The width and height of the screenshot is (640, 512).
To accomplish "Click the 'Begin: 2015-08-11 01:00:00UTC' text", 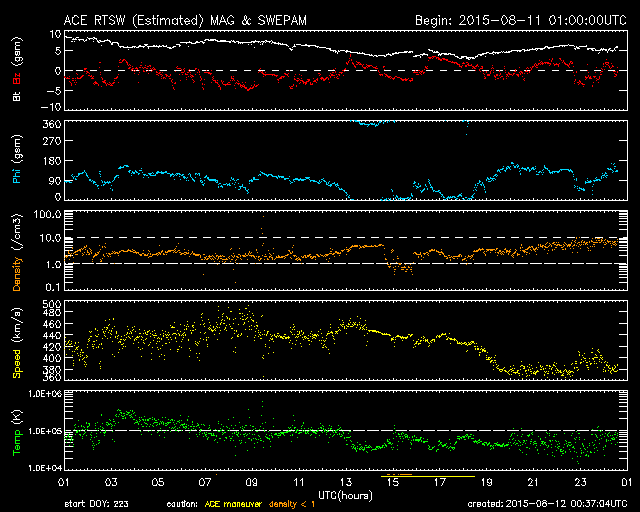I will tap(520, 20).
